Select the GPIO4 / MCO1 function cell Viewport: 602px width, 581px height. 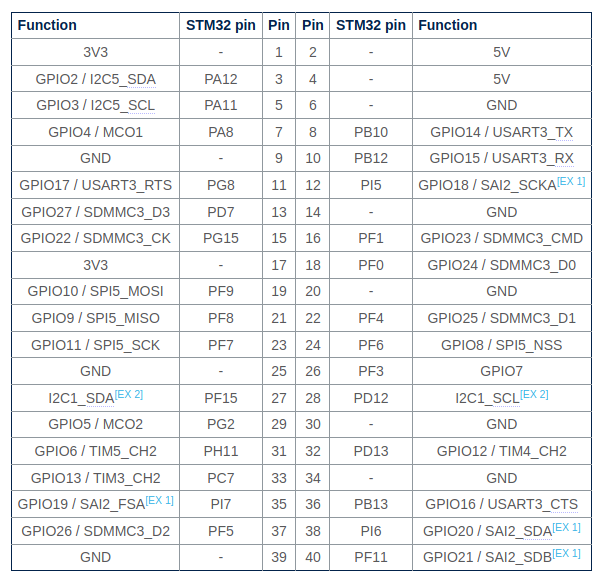pos(96,132)
